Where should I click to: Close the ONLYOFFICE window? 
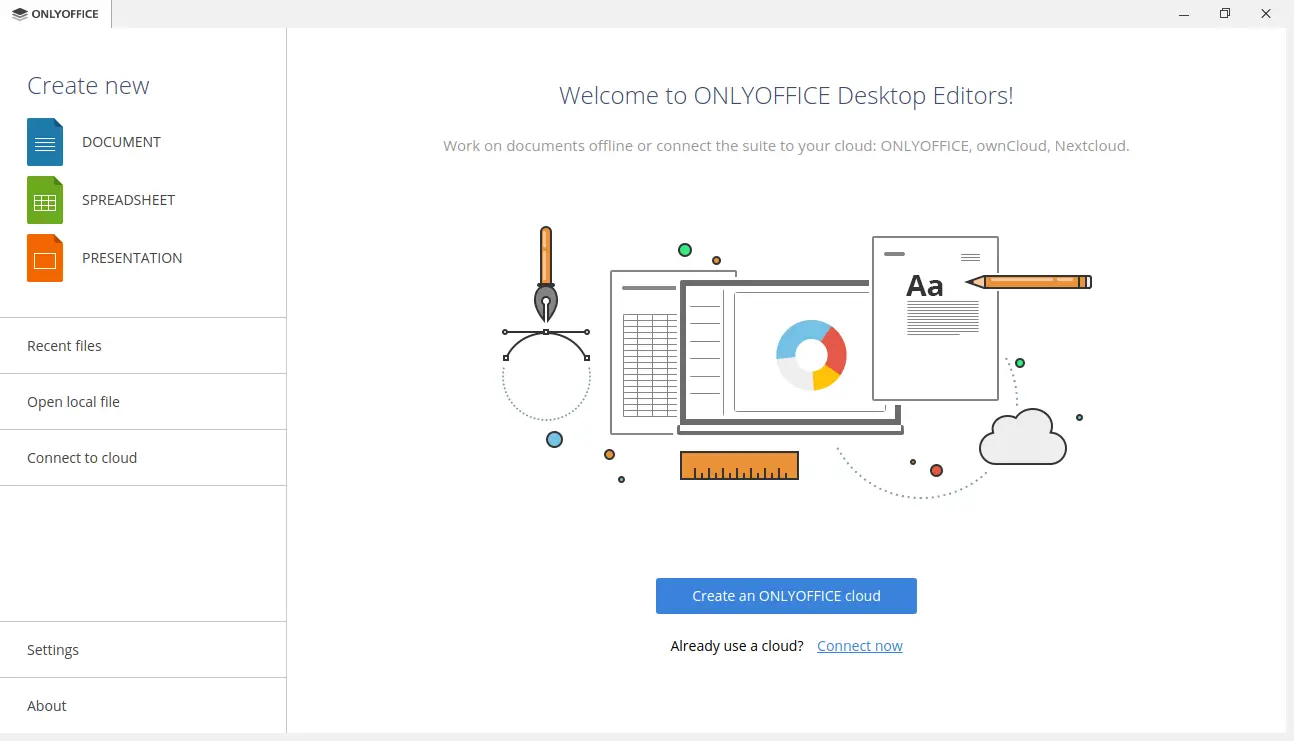click(x=1266, y=14)
